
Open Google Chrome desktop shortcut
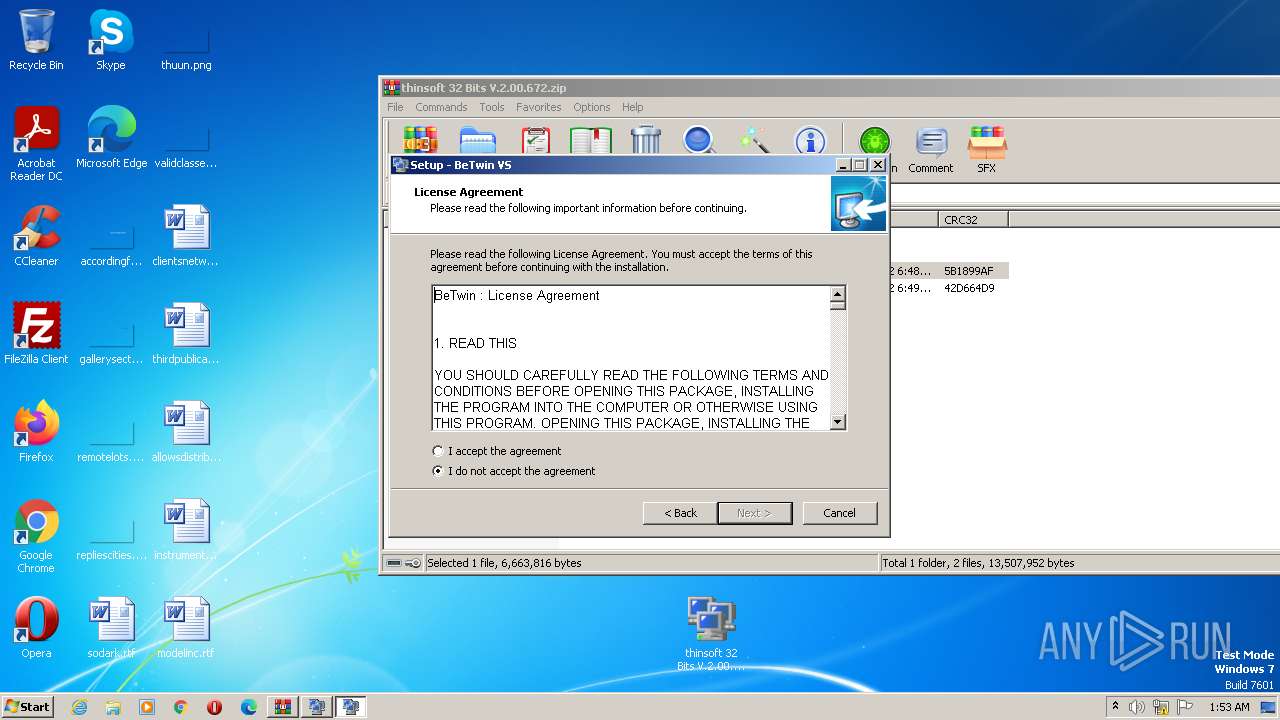click(x=36, y=536)
